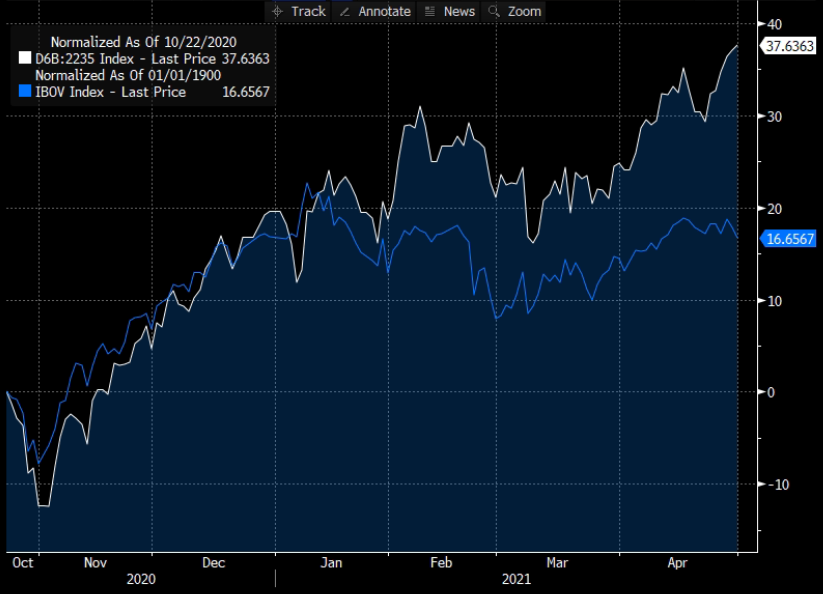823x594 pixels.
Task: Select the Zoom toolbar label
Action: 524,12
